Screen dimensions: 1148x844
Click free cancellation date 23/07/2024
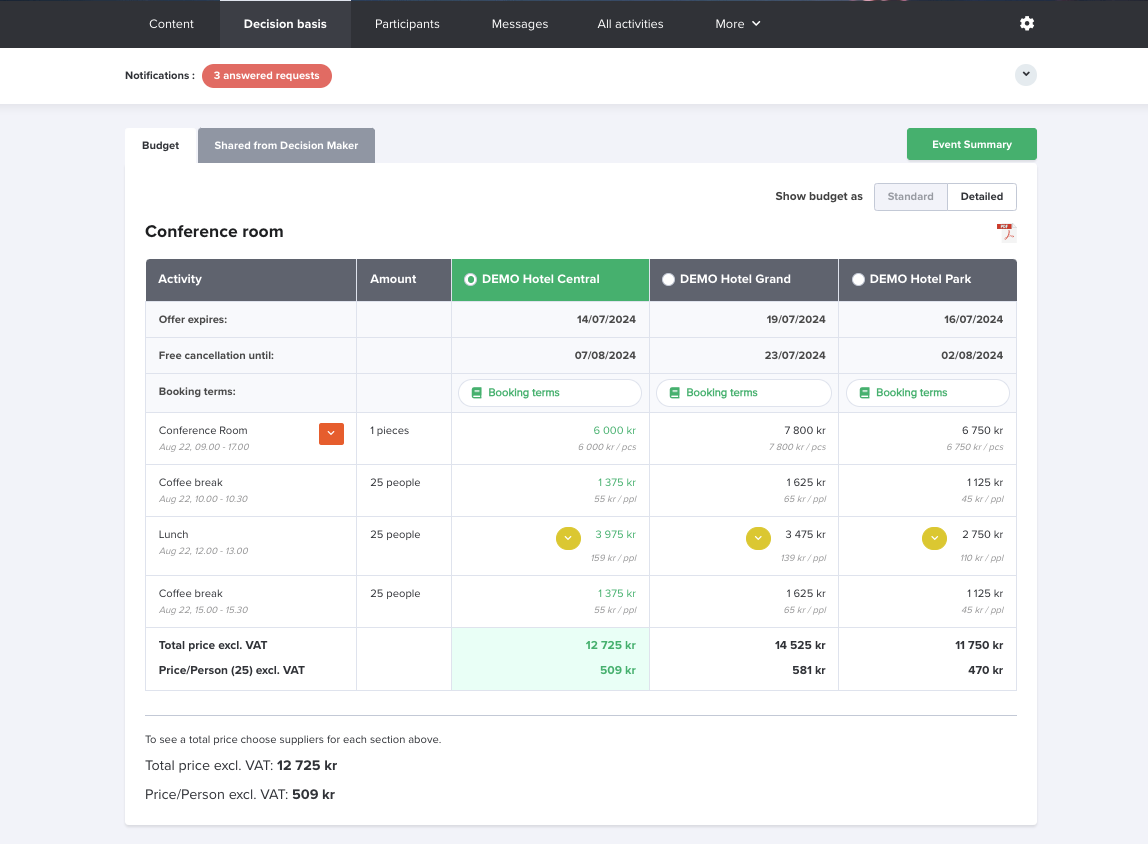point(795,356)
